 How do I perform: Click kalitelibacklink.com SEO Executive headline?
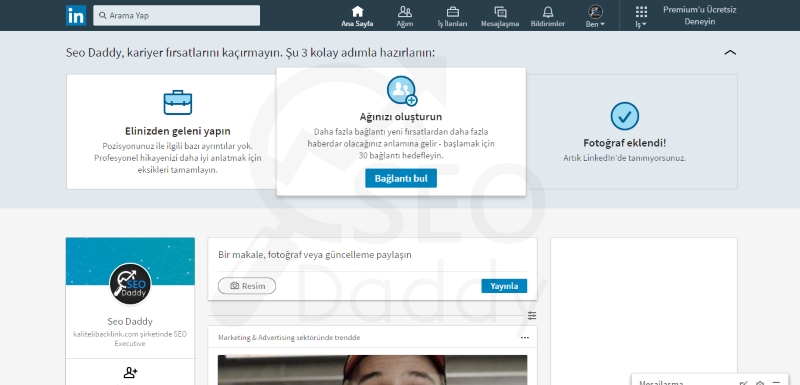pyautogui.click(x=130, y=339)
